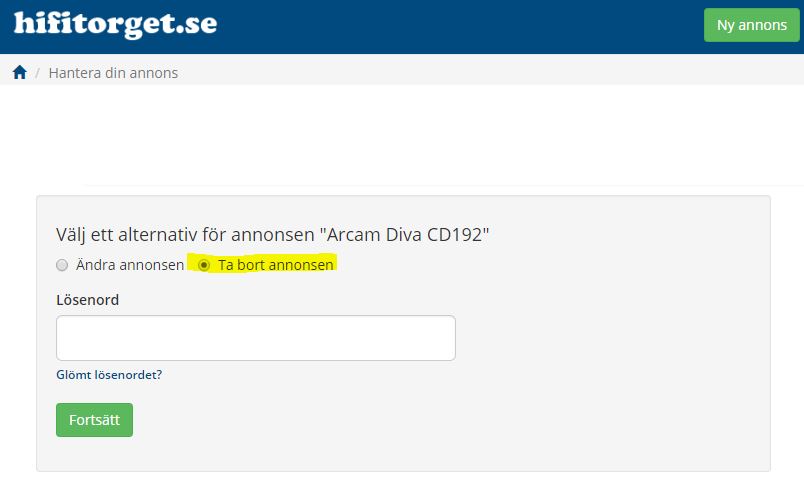The width and height of the screenshot is (804, 483).
Task: Go to the home page via house icon
Action: click(x=19, y=72)
